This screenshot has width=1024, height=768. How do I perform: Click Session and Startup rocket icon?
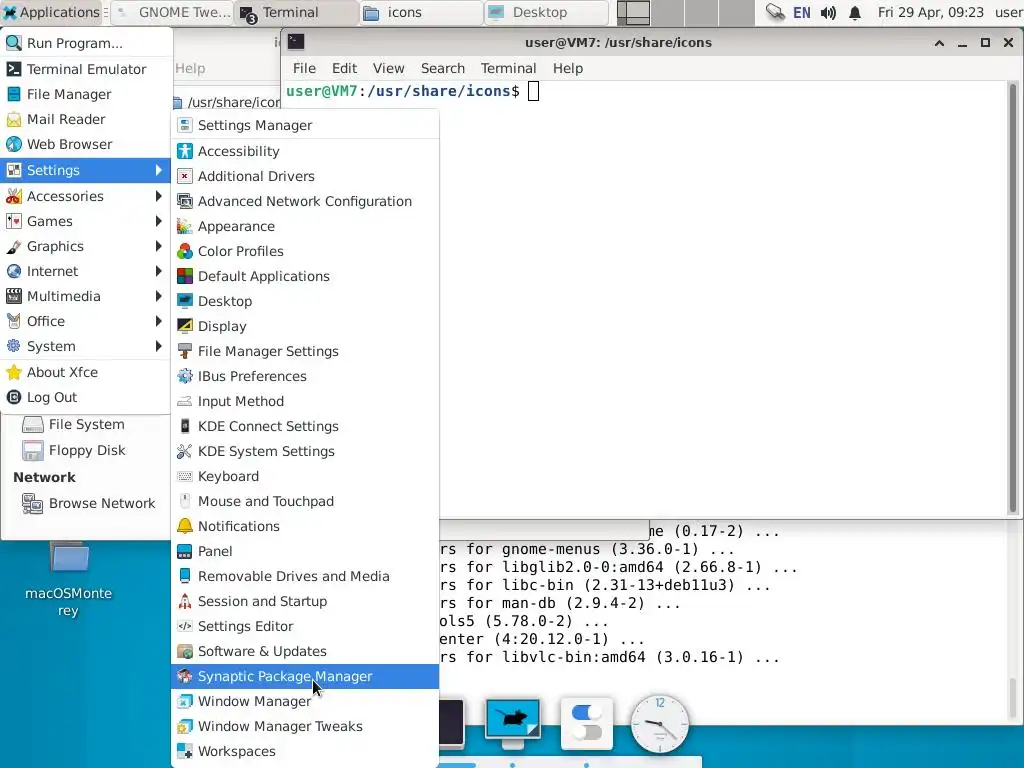coord(185,601)
